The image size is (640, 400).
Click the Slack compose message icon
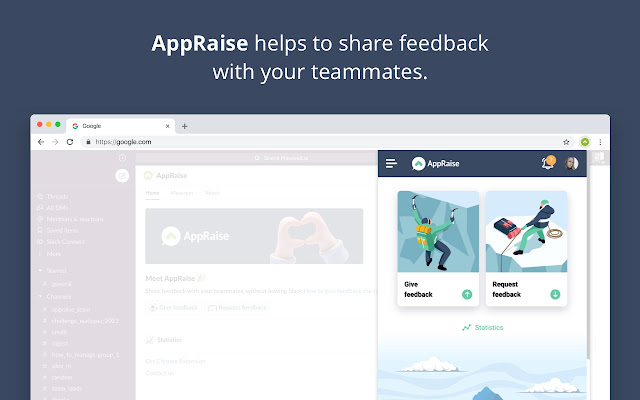click(122, 176)
